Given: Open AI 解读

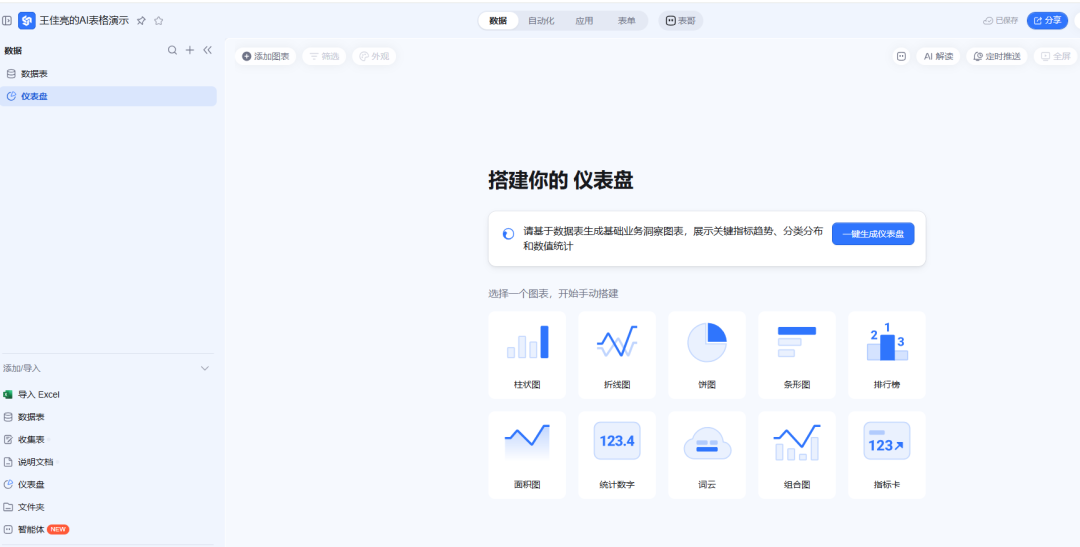Looking at the screenshot, I should 938,56.
